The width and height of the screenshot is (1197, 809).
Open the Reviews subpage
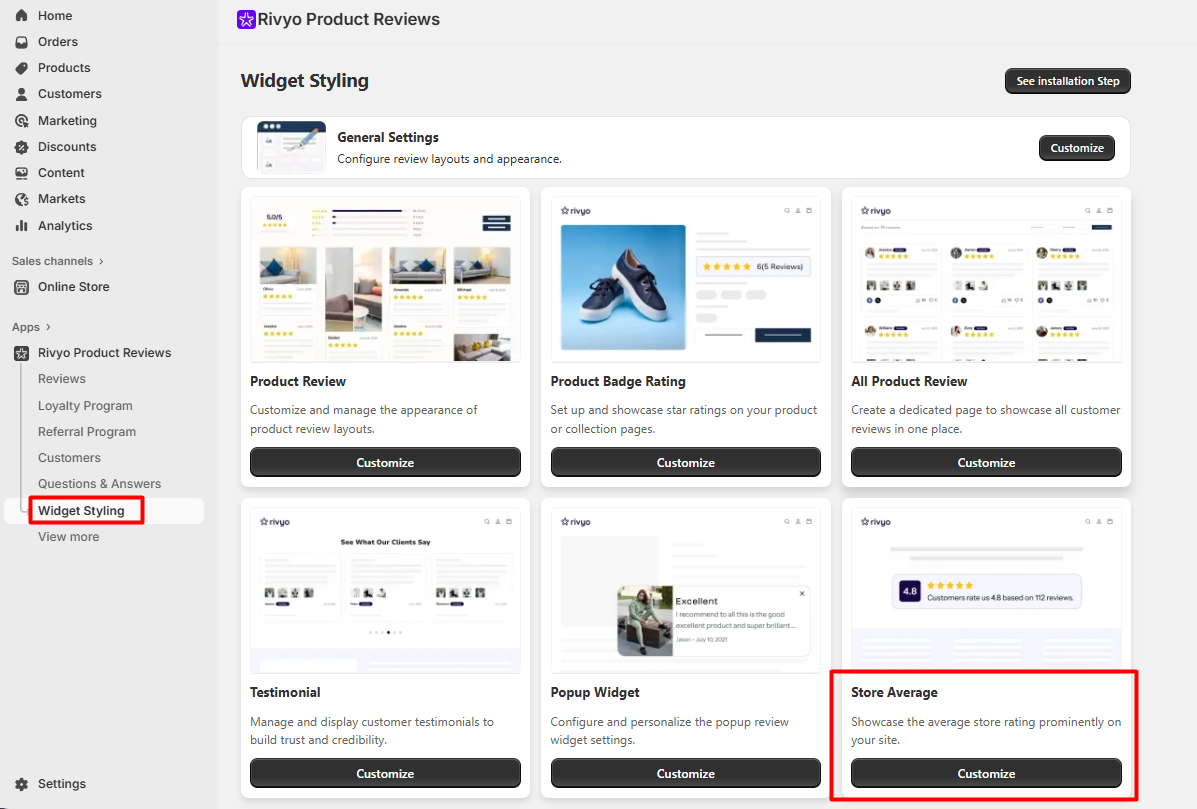point(62,379)
